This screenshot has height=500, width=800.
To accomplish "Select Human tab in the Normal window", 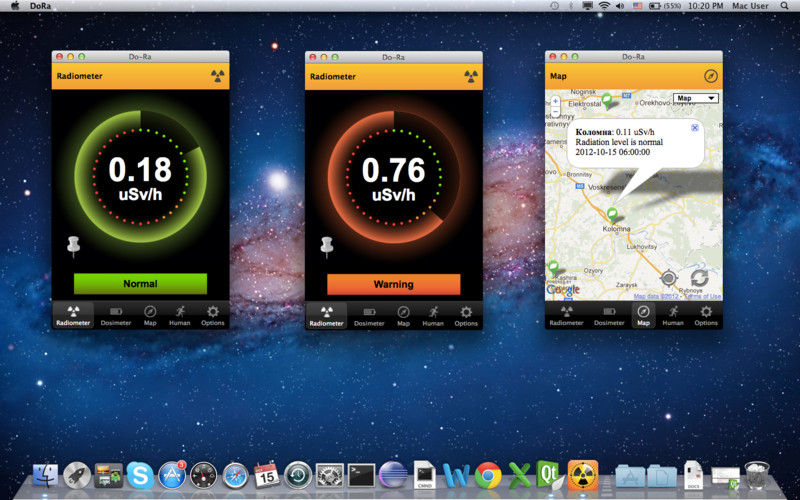I will [180, 315].
